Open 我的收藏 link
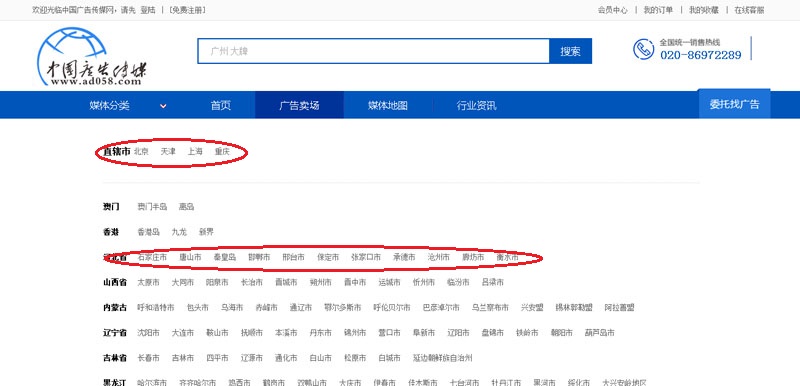This screenshot has width=800, height=386. (x=704, y=10)
